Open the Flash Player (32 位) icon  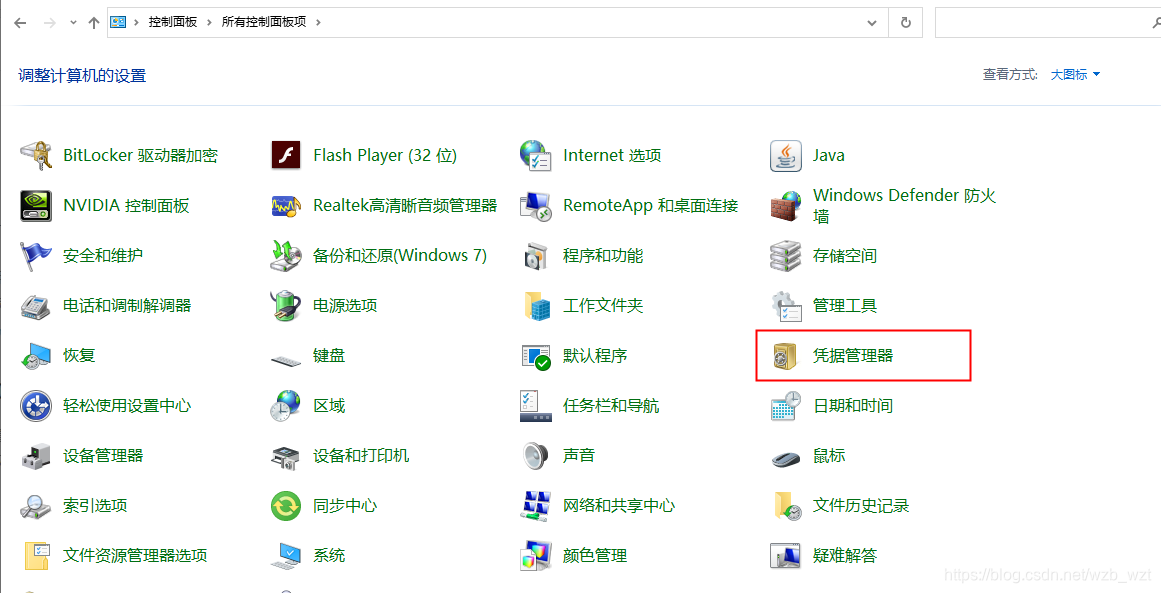coord(286,155)
